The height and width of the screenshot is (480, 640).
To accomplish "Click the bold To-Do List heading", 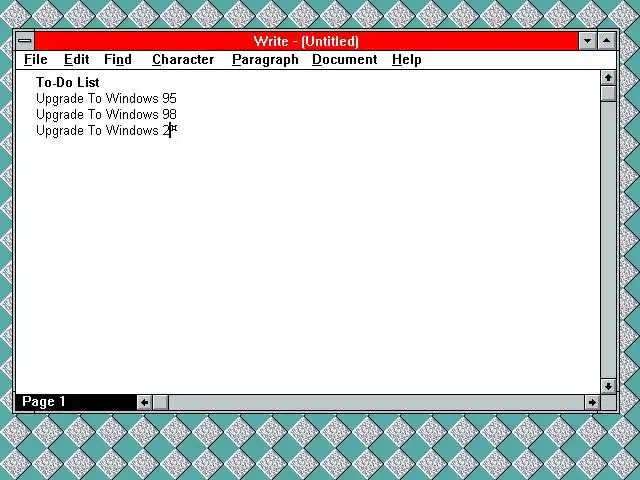I will tap(68, 82).
